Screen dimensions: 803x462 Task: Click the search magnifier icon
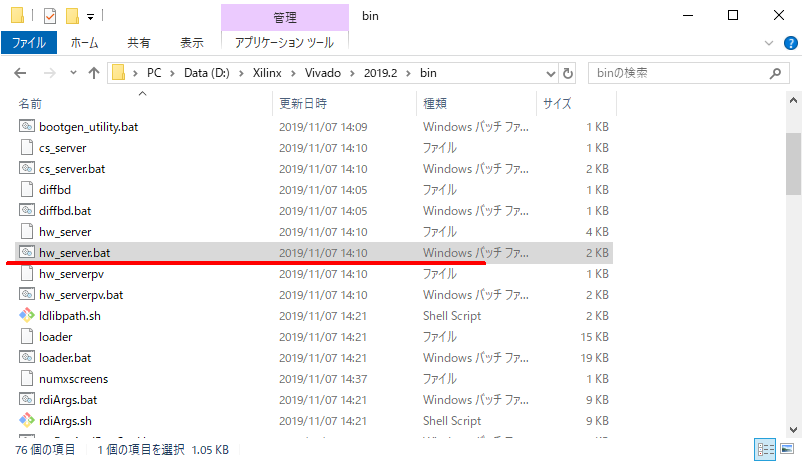click(x=775, y=73)
